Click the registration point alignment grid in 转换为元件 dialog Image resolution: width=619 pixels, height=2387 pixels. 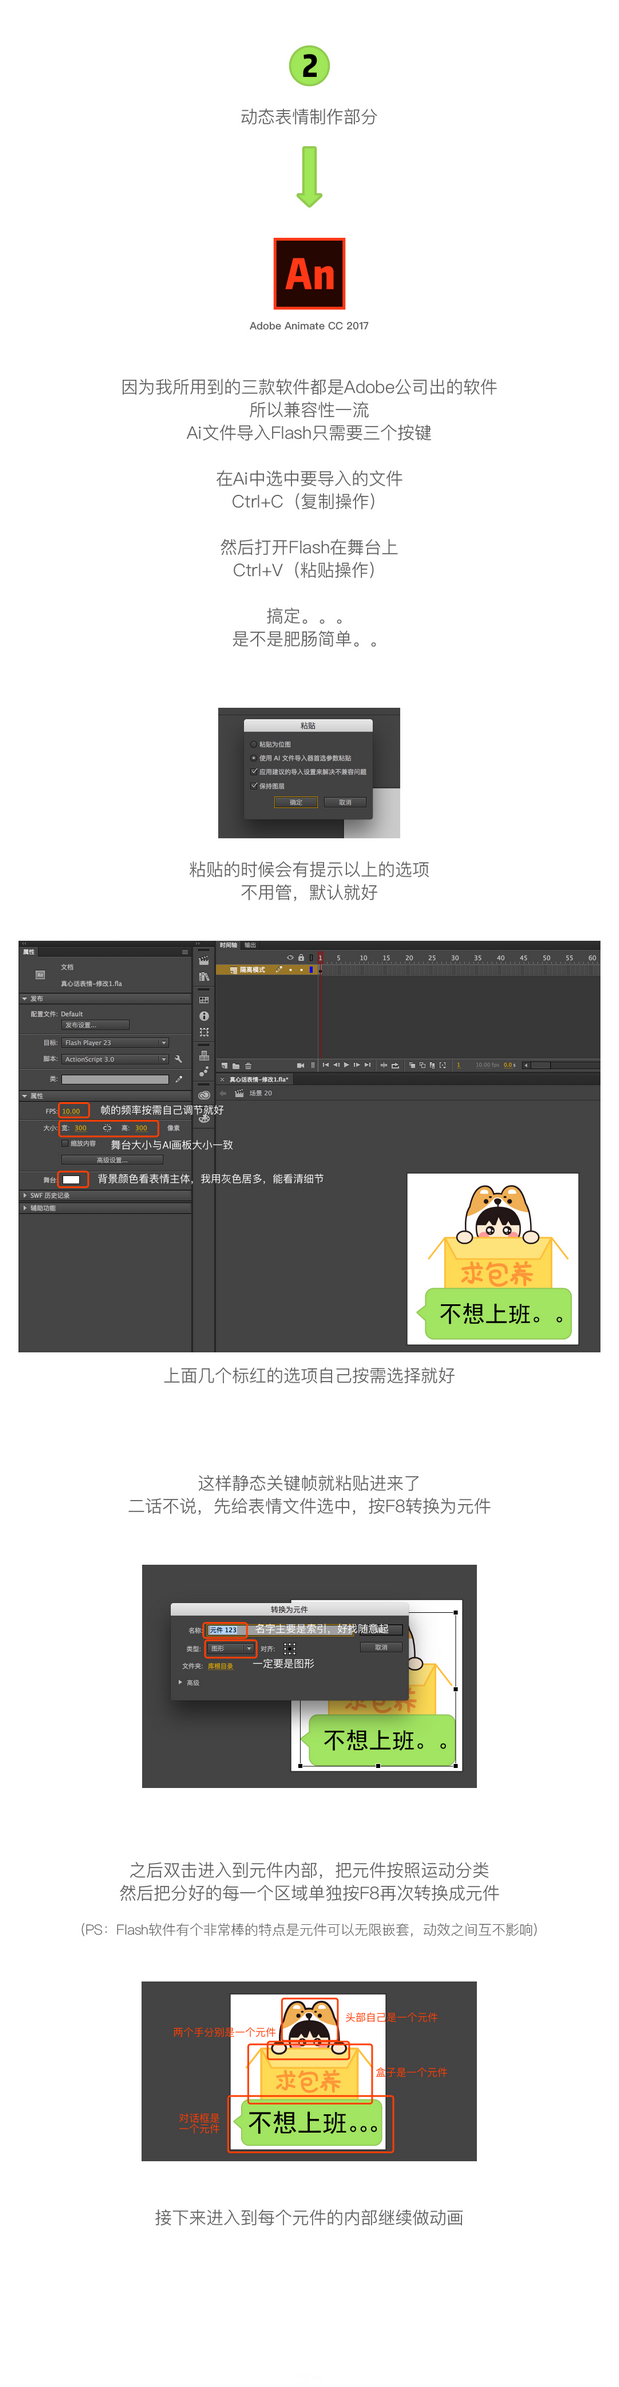[290, 1648]
